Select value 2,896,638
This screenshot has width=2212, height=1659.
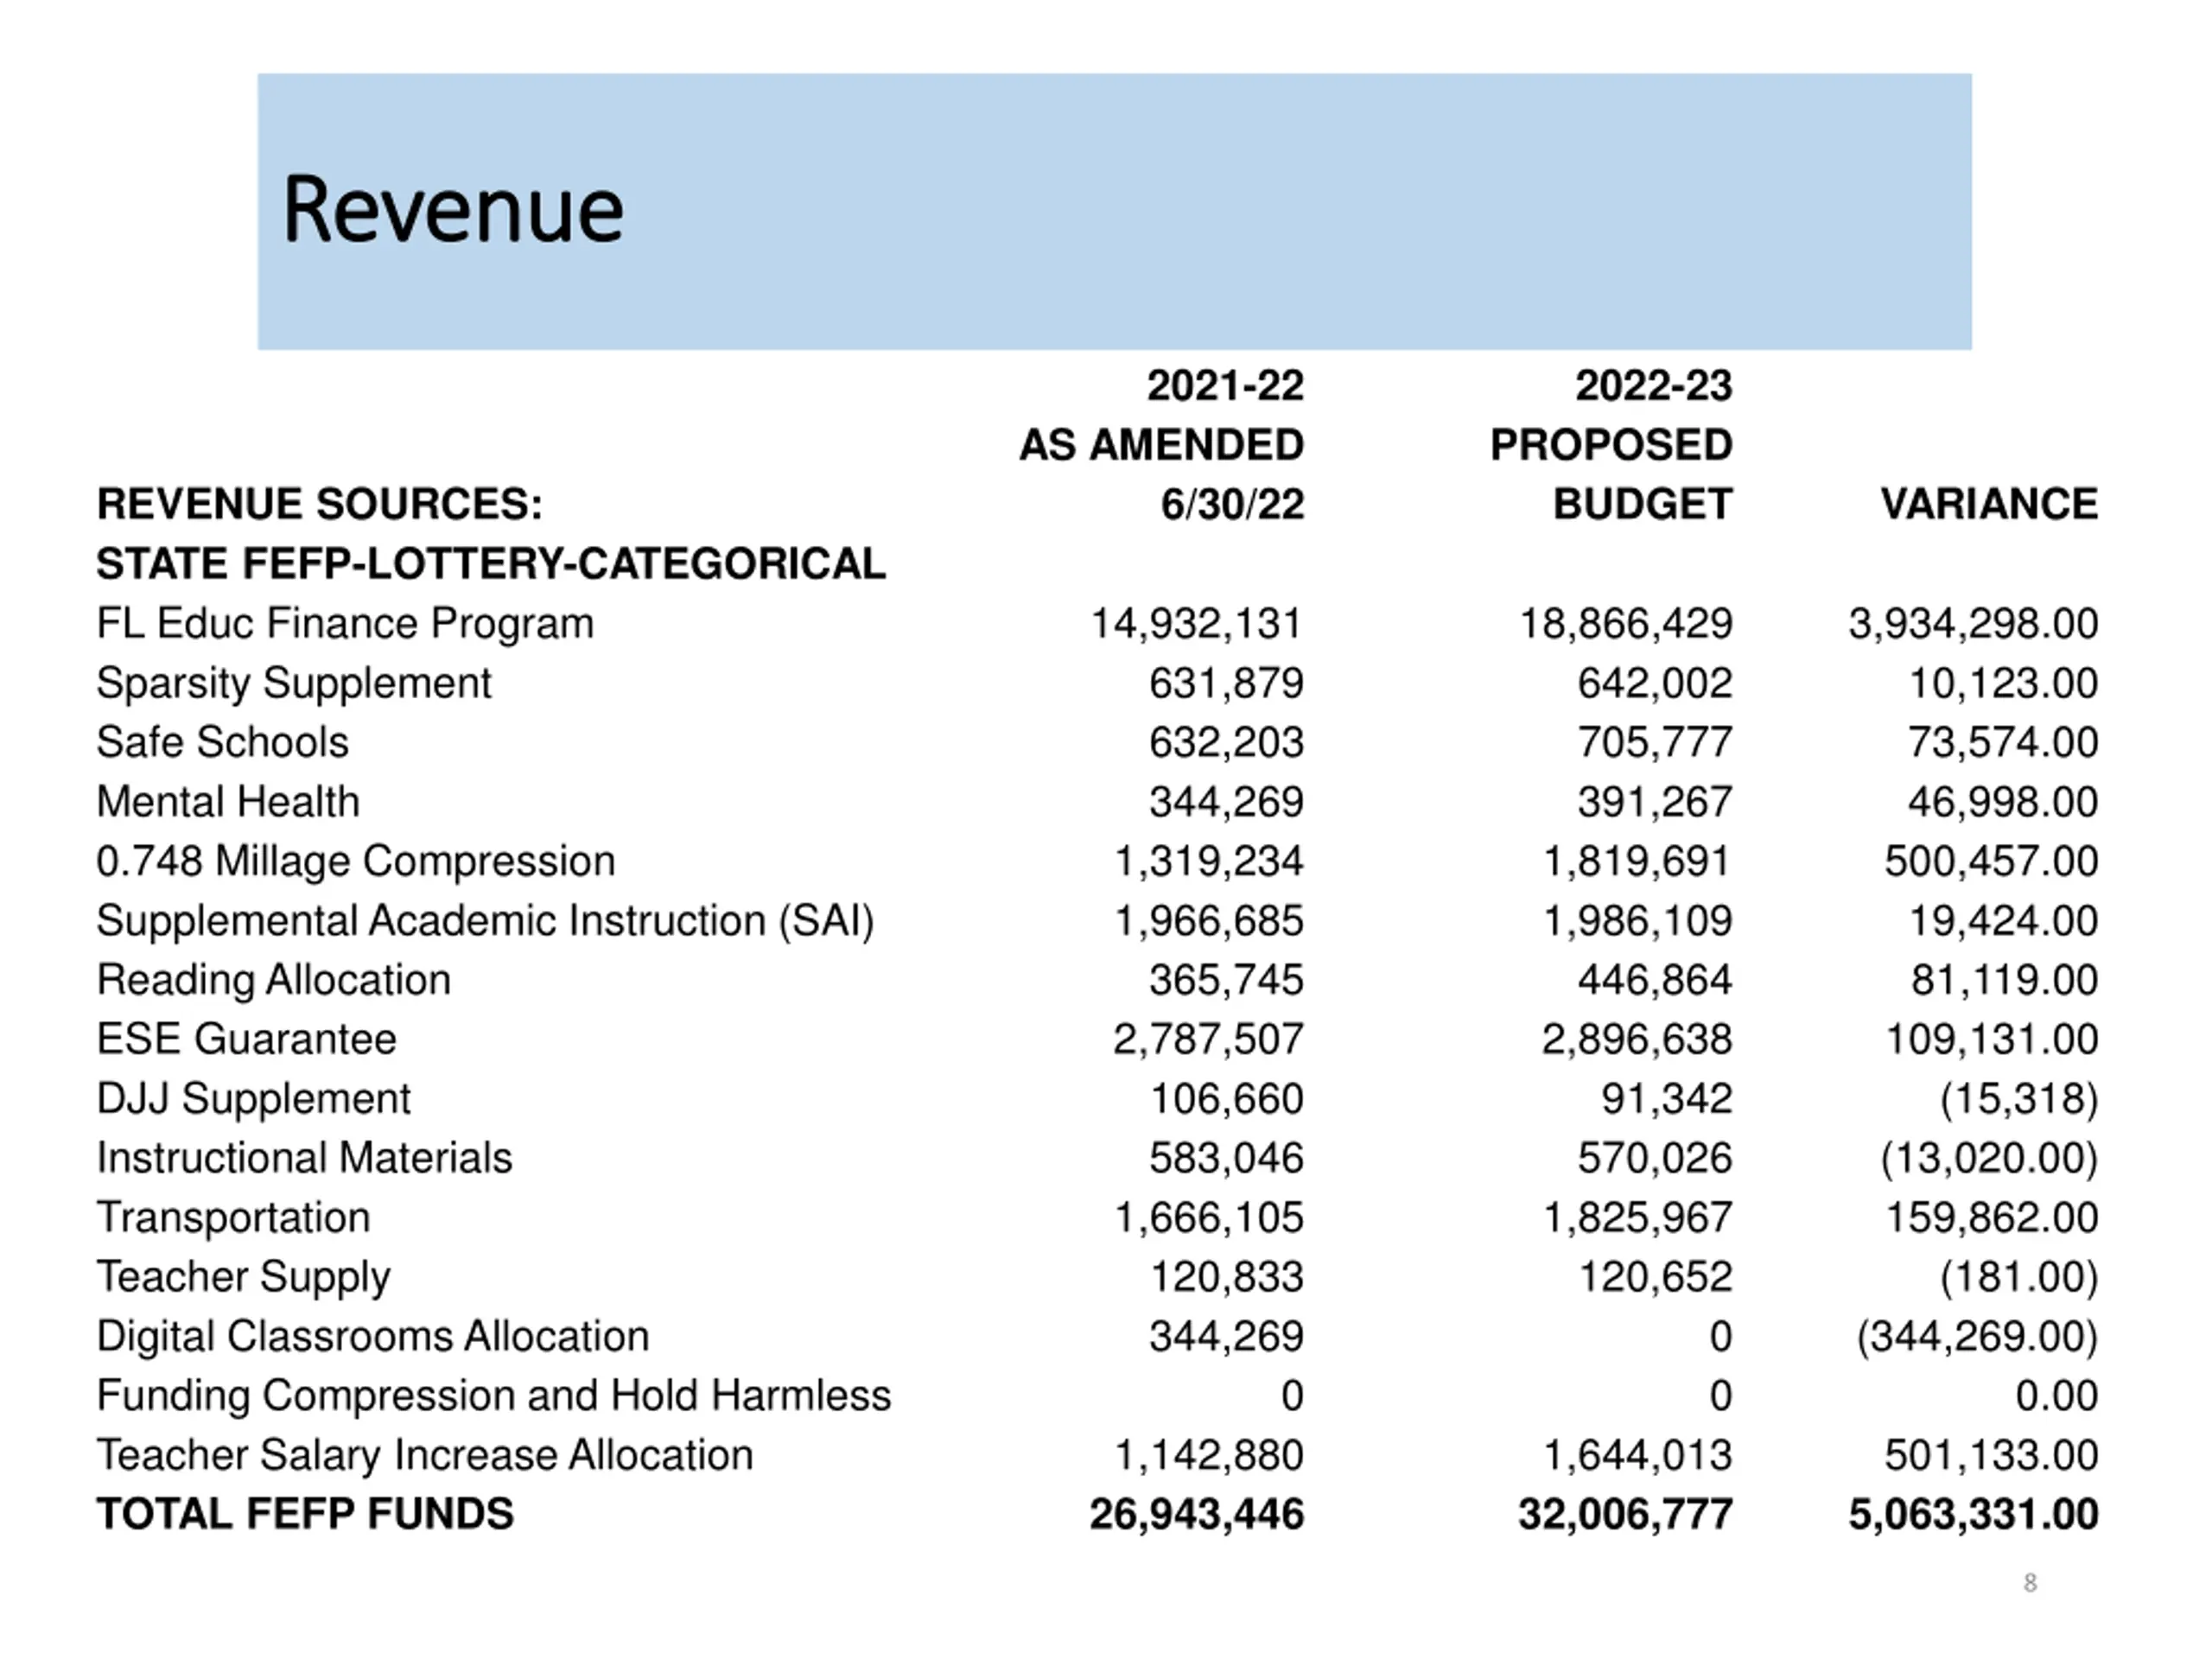pos(1636,1040)
